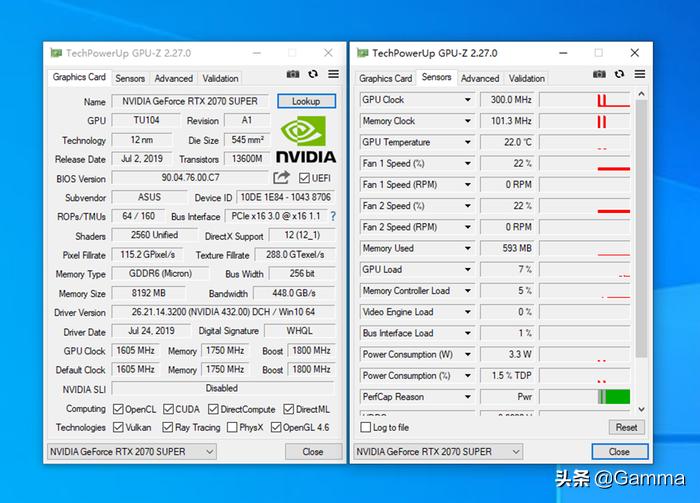The width and height of the screenshot is (700, 503).
Task: Switch to Sensors tab in the left window
Action: 130,78
